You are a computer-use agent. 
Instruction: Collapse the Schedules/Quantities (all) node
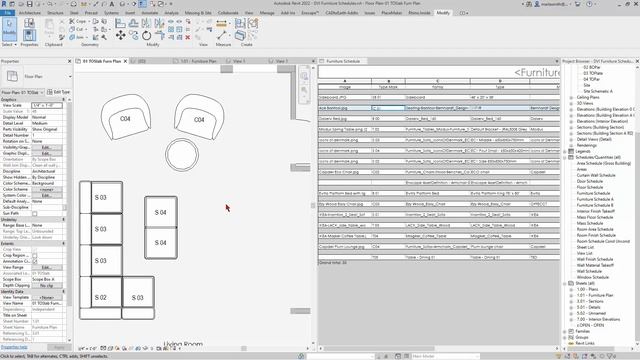pyautogui.click(x=565, y=157)
